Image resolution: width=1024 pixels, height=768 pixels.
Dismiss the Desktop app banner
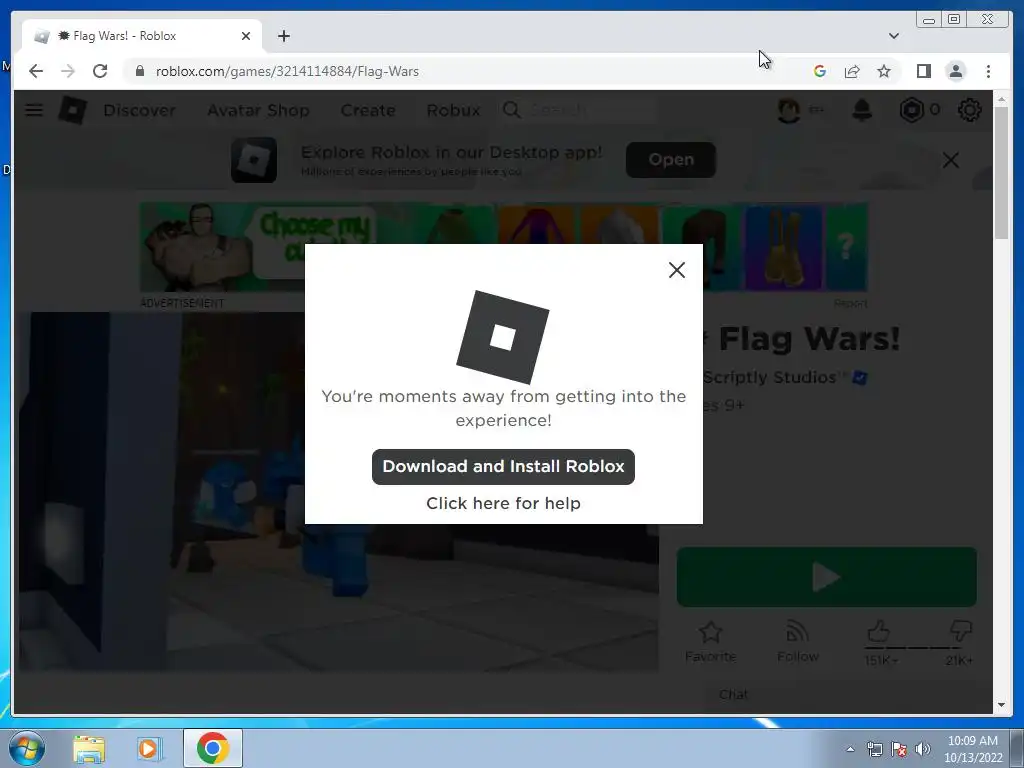point(951,160)
